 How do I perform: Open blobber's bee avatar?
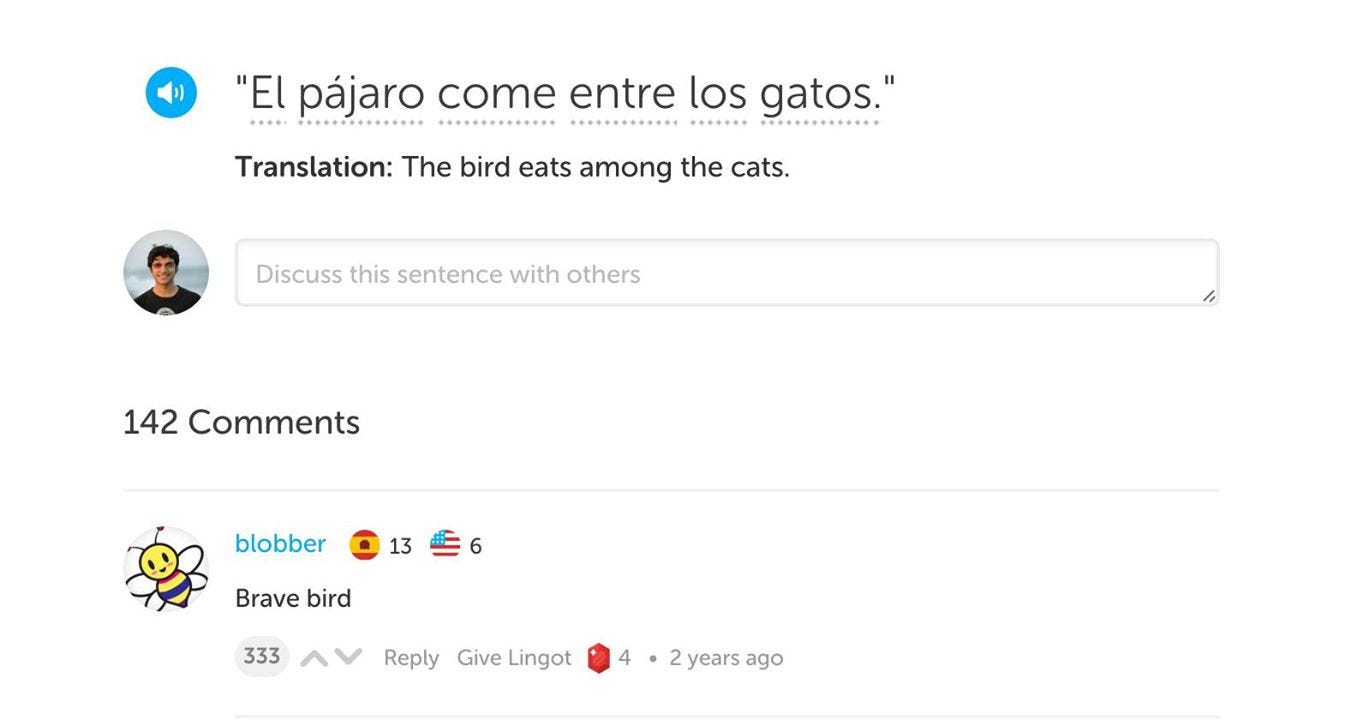coord(166,568)
